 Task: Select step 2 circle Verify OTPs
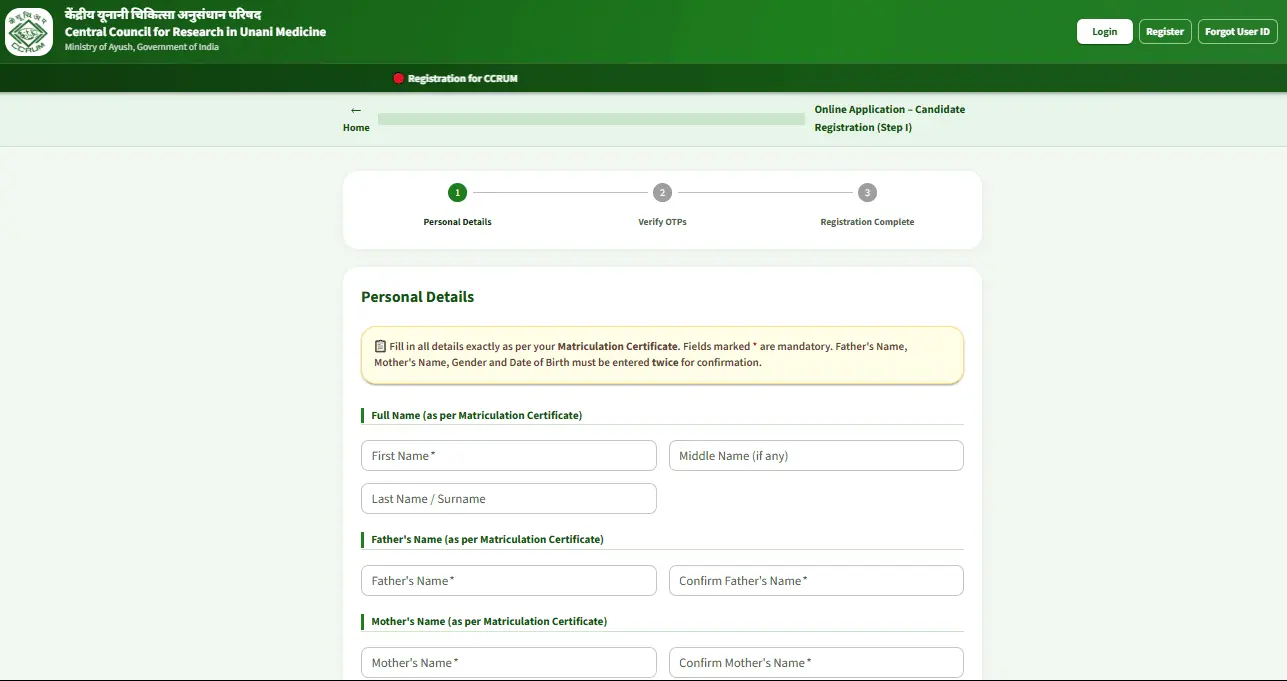click(662, 192)
